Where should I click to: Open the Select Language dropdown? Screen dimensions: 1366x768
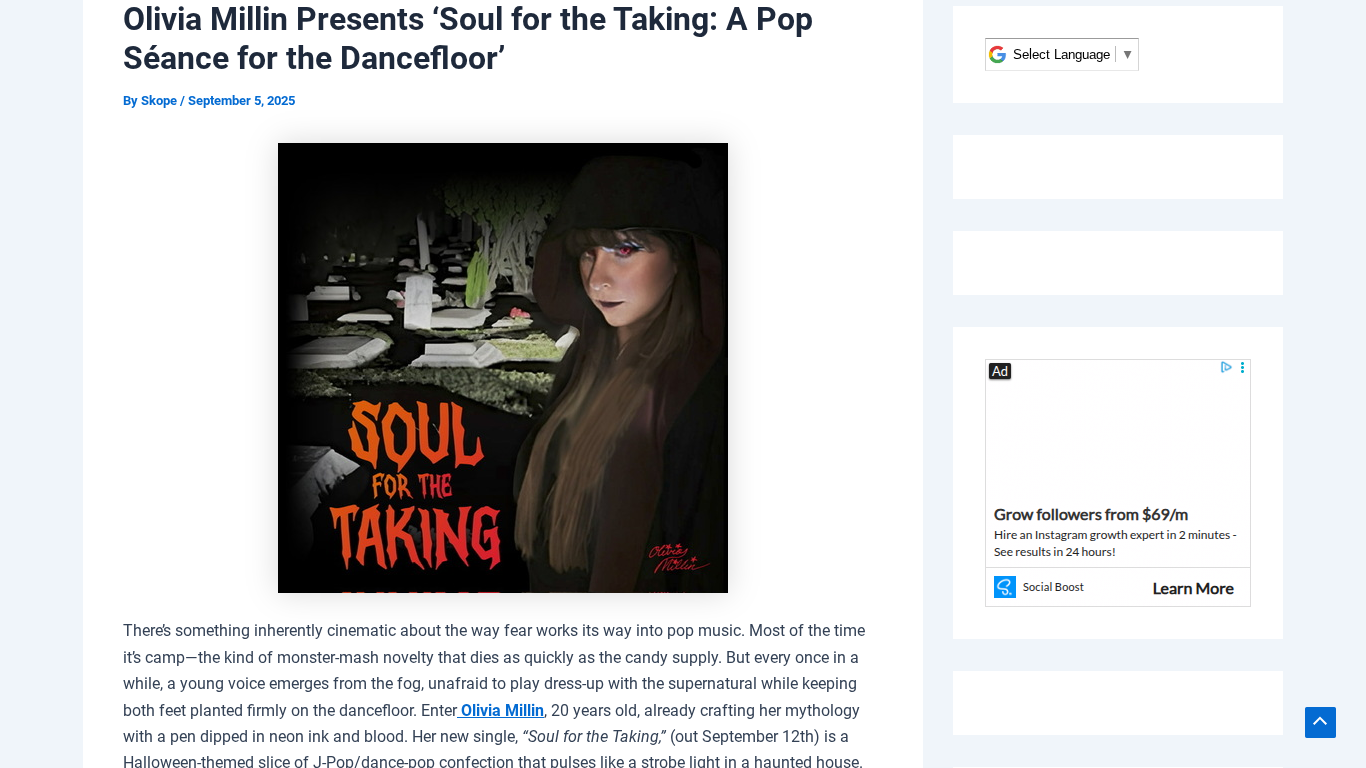coord(1061,55)
